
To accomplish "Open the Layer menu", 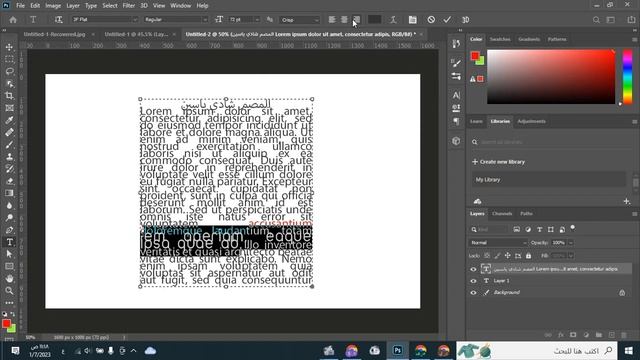I will pos(73,6).
